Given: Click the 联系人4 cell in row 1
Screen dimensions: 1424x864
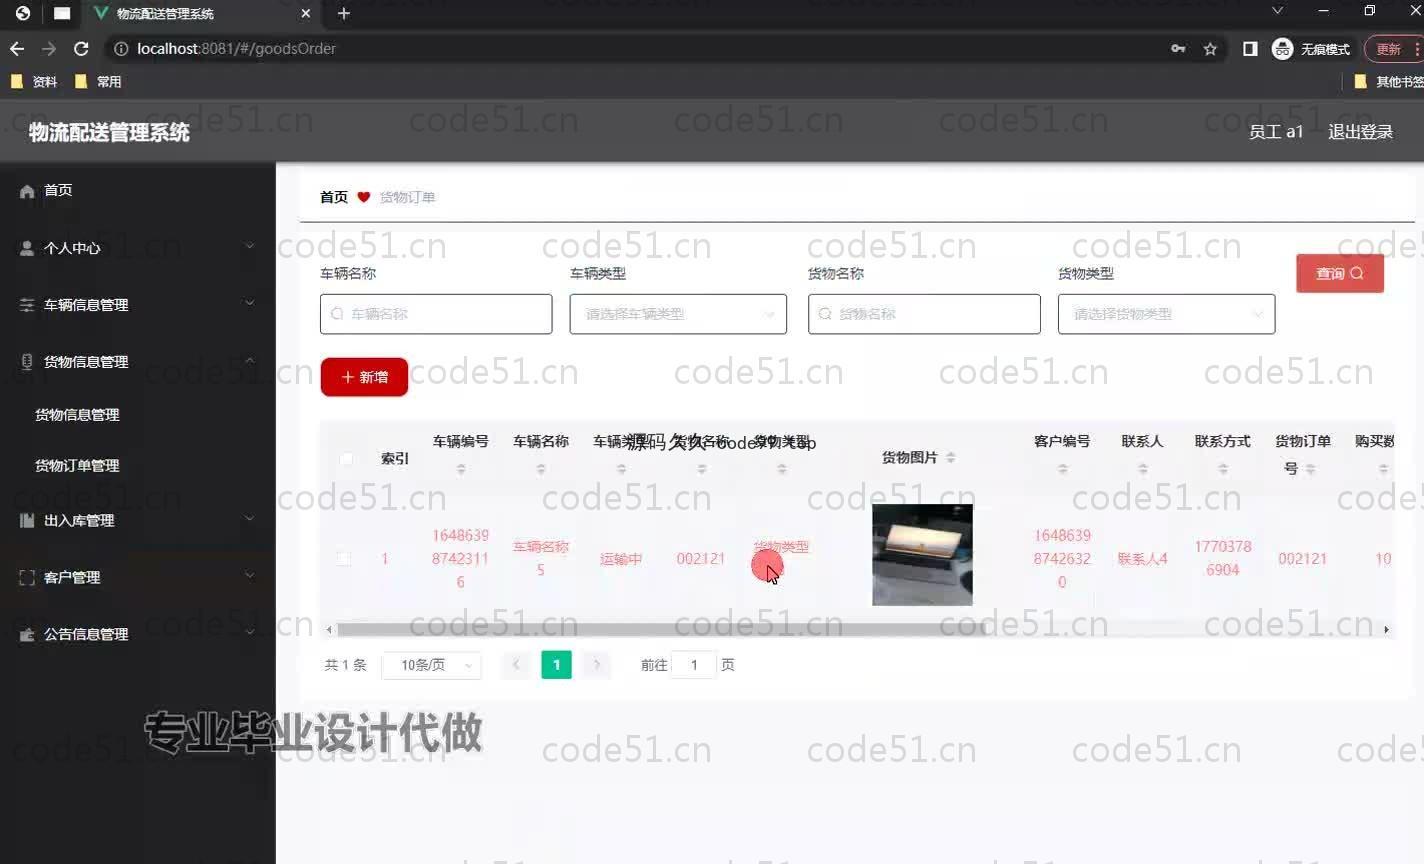Looking at the screenshot, I should [1142, 559].
